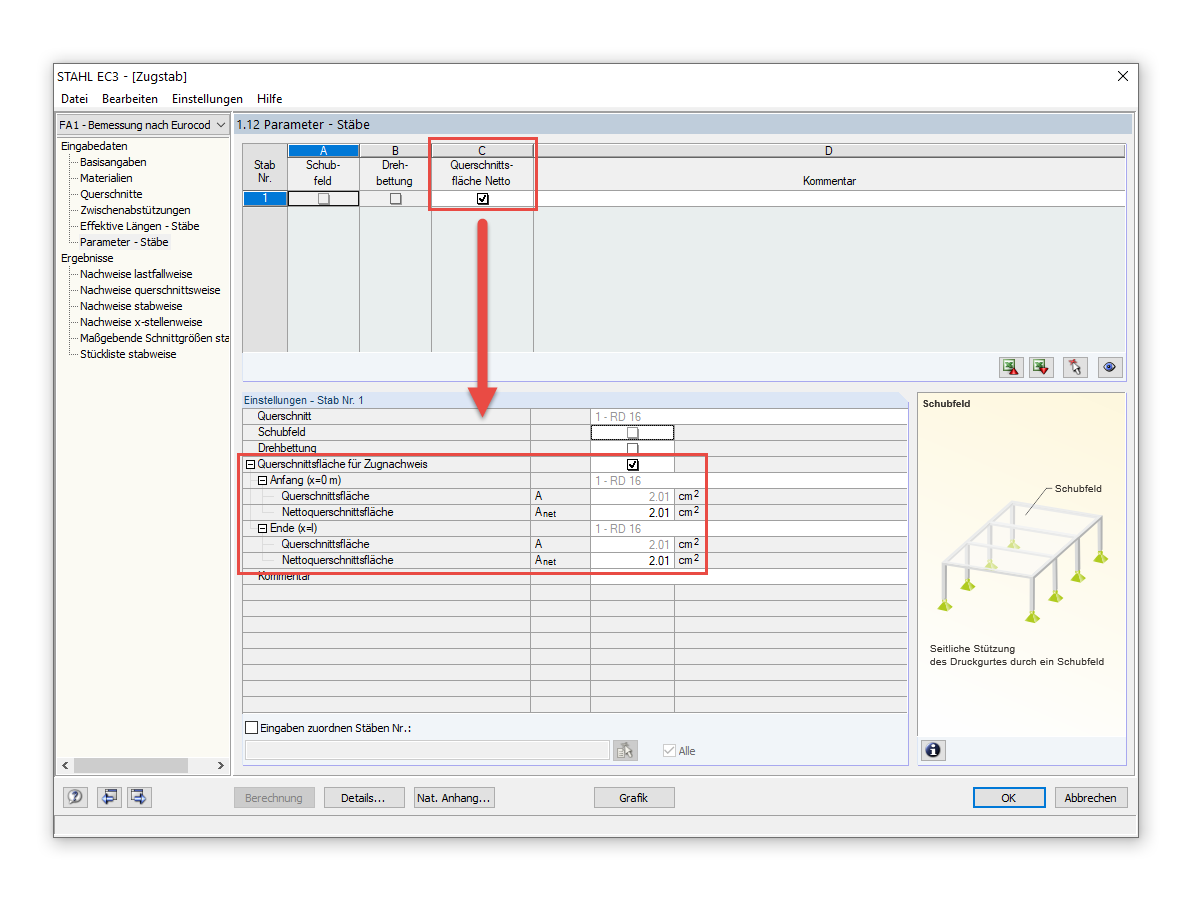Click the Details... button
The image size is (1200, 900).
pyautogui.click(x=364, y=798)
